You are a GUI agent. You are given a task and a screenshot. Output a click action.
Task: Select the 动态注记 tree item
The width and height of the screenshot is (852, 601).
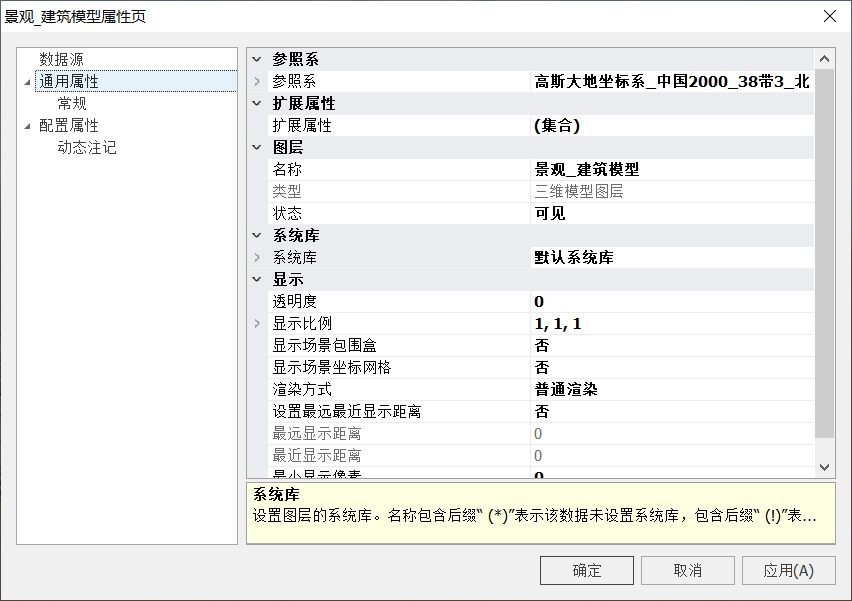point(86,148)
